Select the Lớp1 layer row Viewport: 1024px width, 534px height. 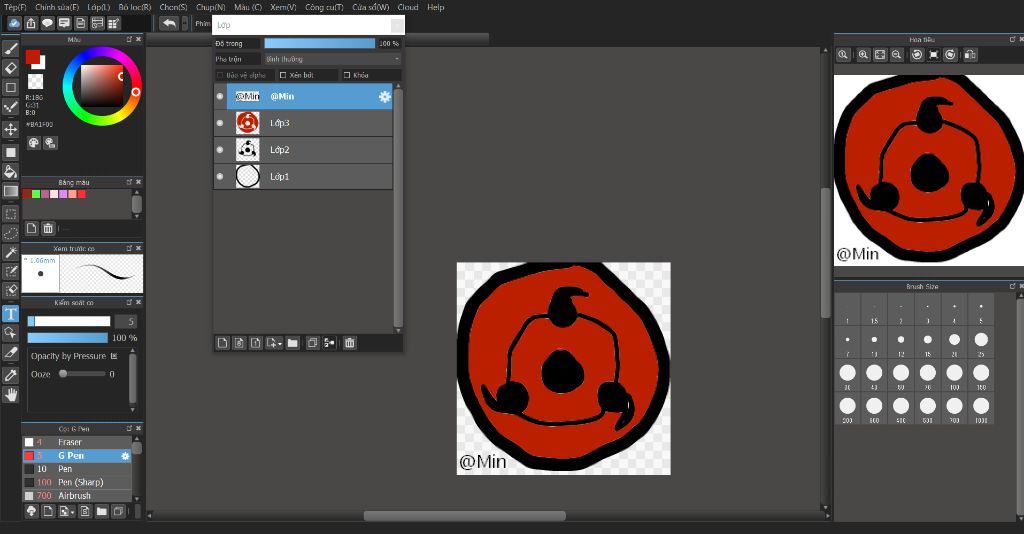pos(303,176)
